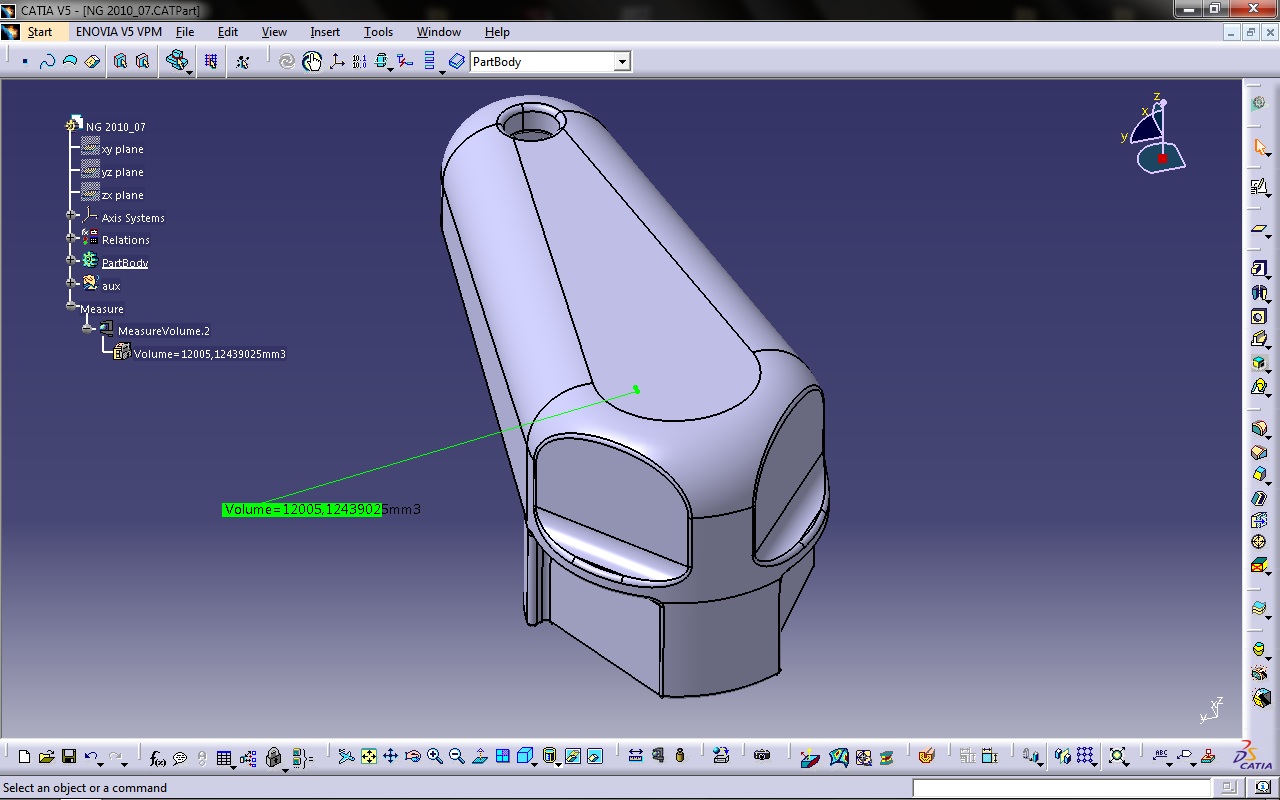Click Measure Between icon
1280x800 pixels.
pos(636,757)
